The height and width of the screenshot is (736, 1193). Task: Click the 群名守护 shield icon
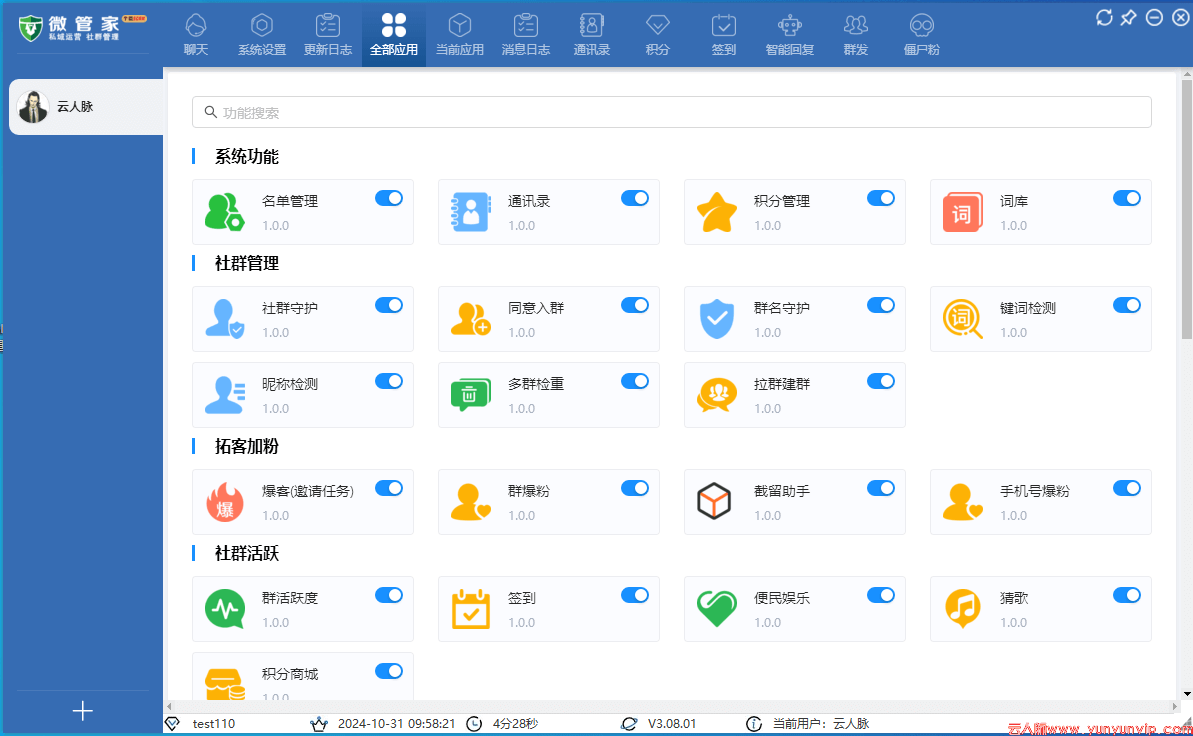(x=717, y=318)
